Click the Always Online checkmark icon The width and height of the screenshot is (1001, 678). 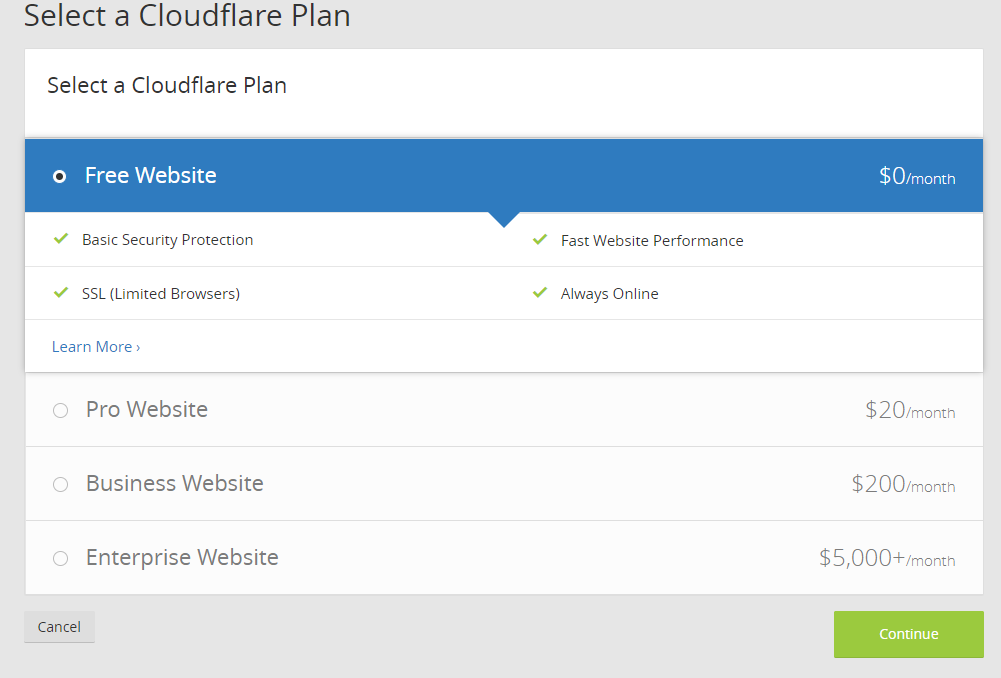point(540,293)
